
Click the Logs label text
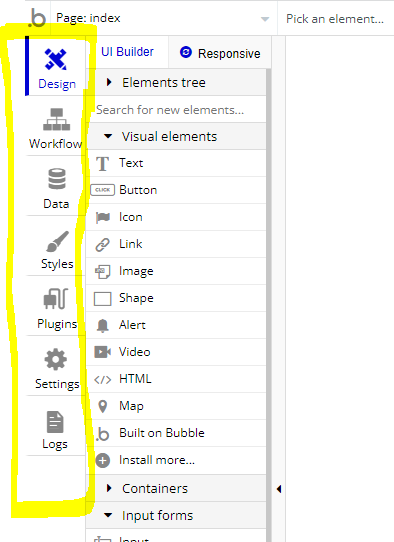(x=55, y=444)
